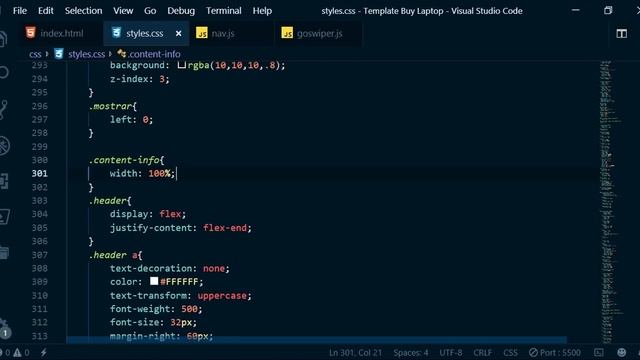Click Ln 301, Col 21 status item
Screen dimensions: 640x360
click(355, 353)
